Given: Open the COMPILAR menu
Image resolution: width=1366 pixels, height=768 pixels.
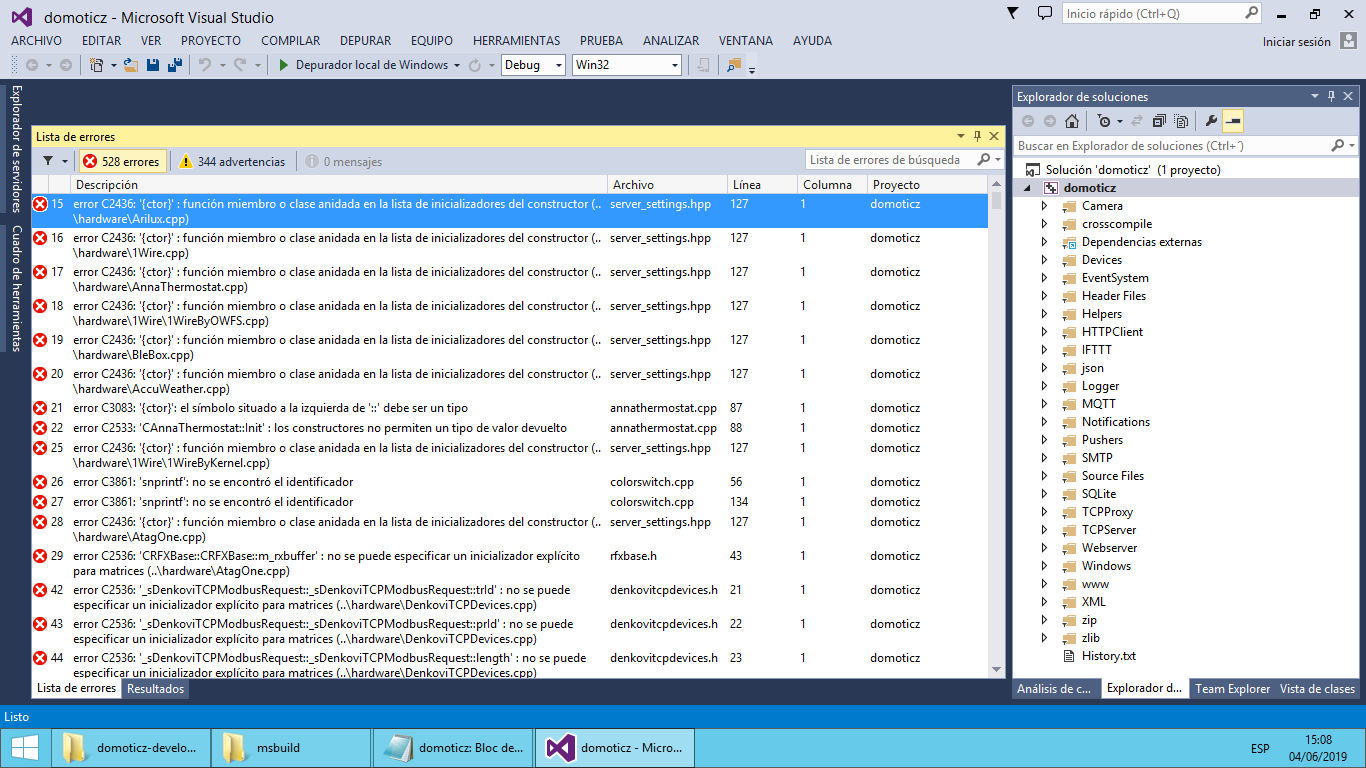Looking at the screenshot, I should (x=291, y=41).
